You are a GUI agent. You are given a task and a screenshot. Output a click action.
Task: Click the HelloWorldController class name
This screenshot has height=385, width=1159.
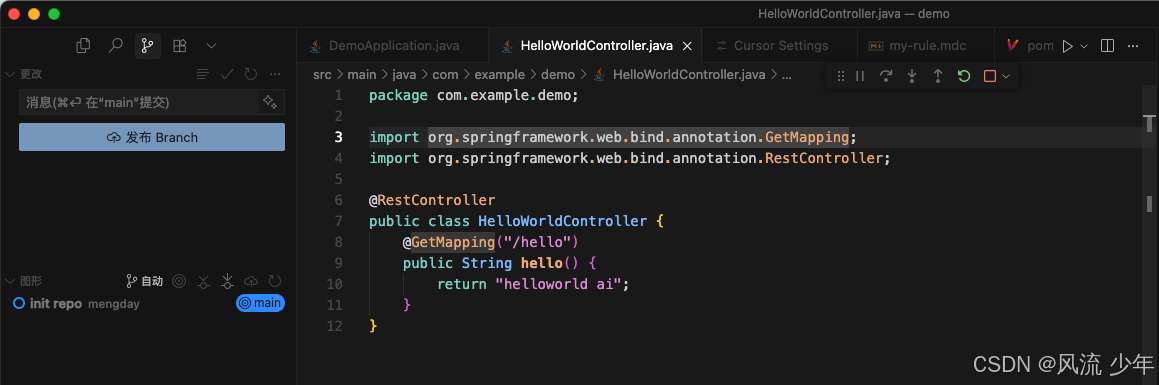(562, 221)
